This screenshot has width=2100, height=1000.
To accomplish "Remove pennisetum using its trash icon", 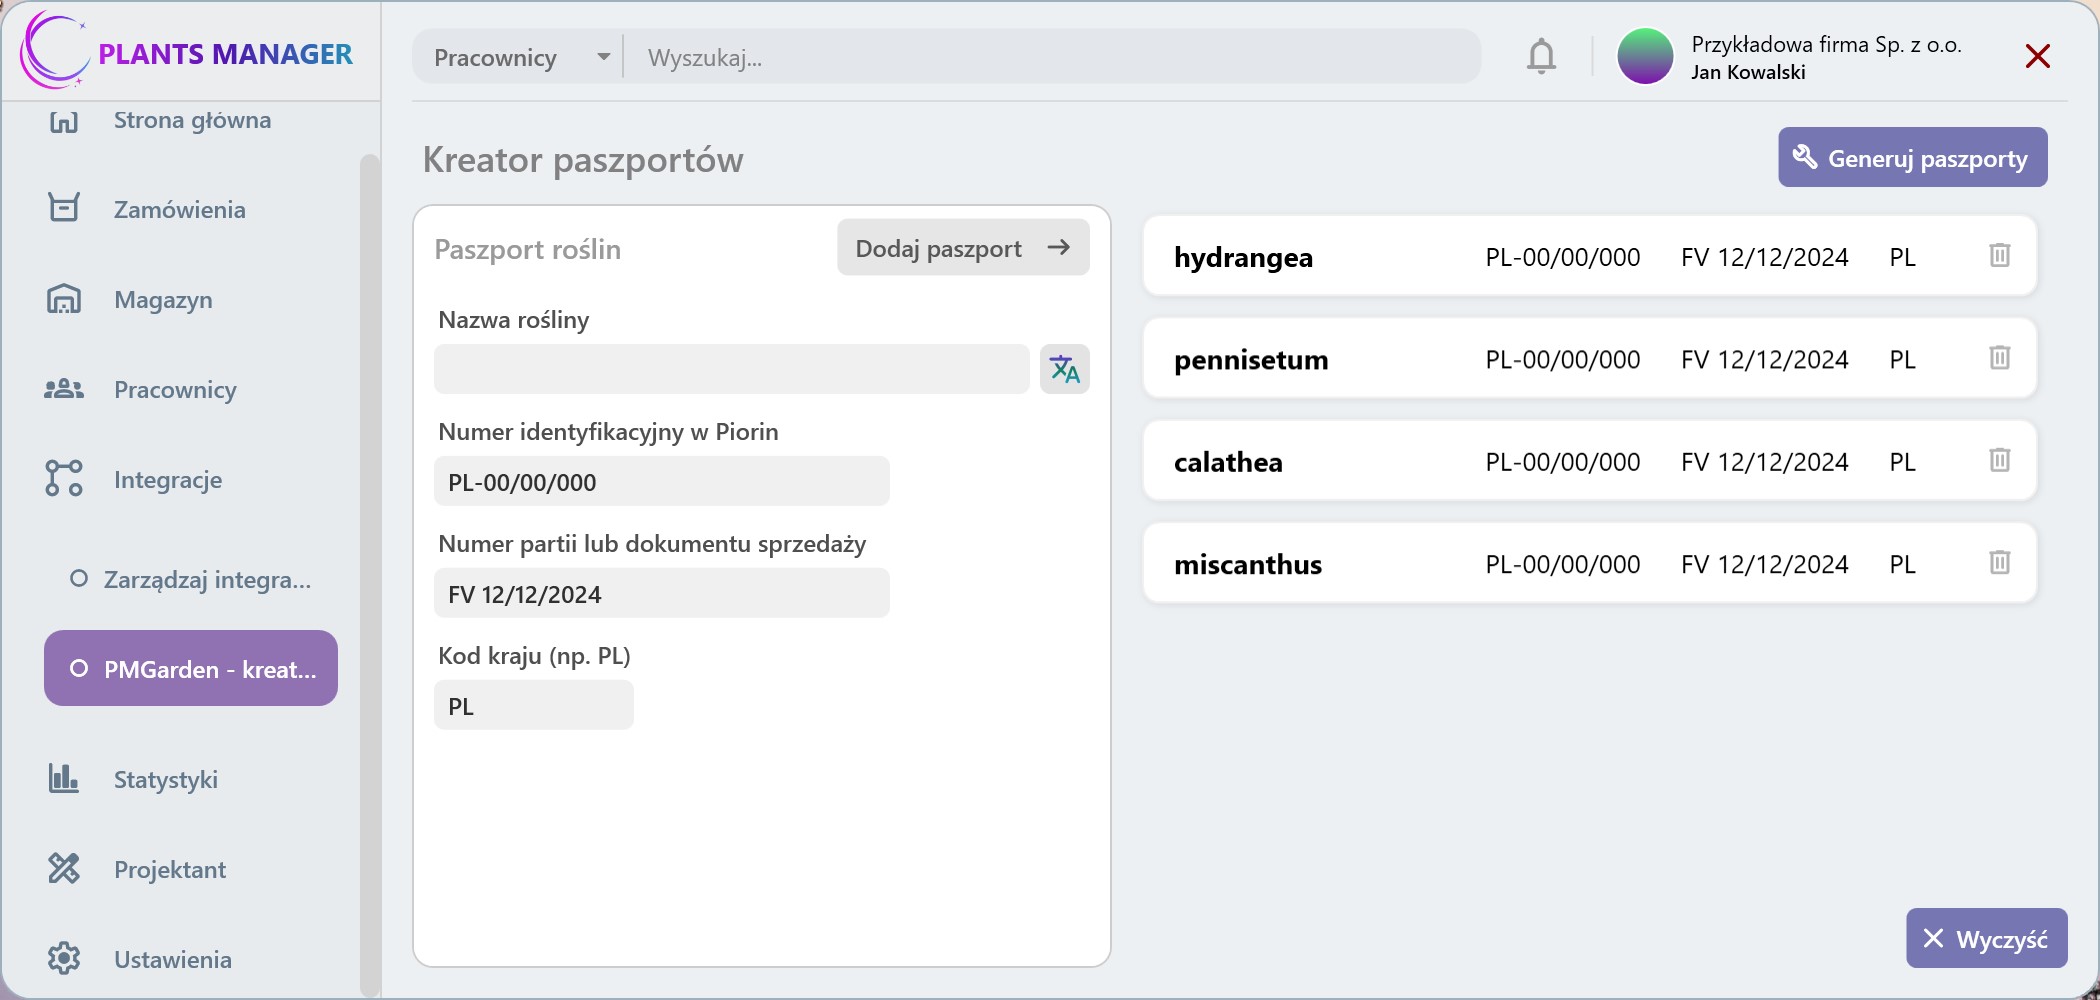I will pos(1999,358).
